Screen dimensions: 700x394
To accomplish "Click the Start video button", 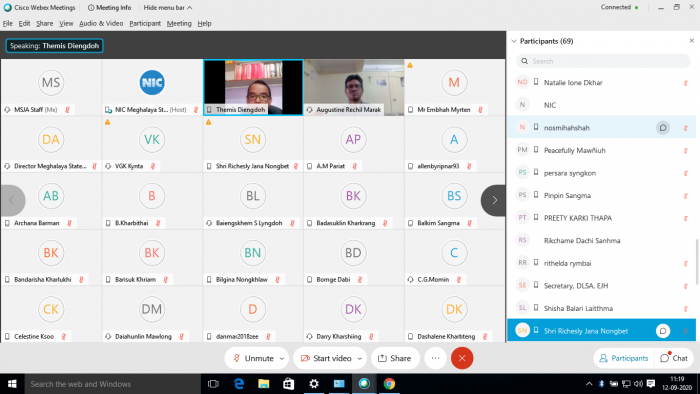I will [326, 358].
